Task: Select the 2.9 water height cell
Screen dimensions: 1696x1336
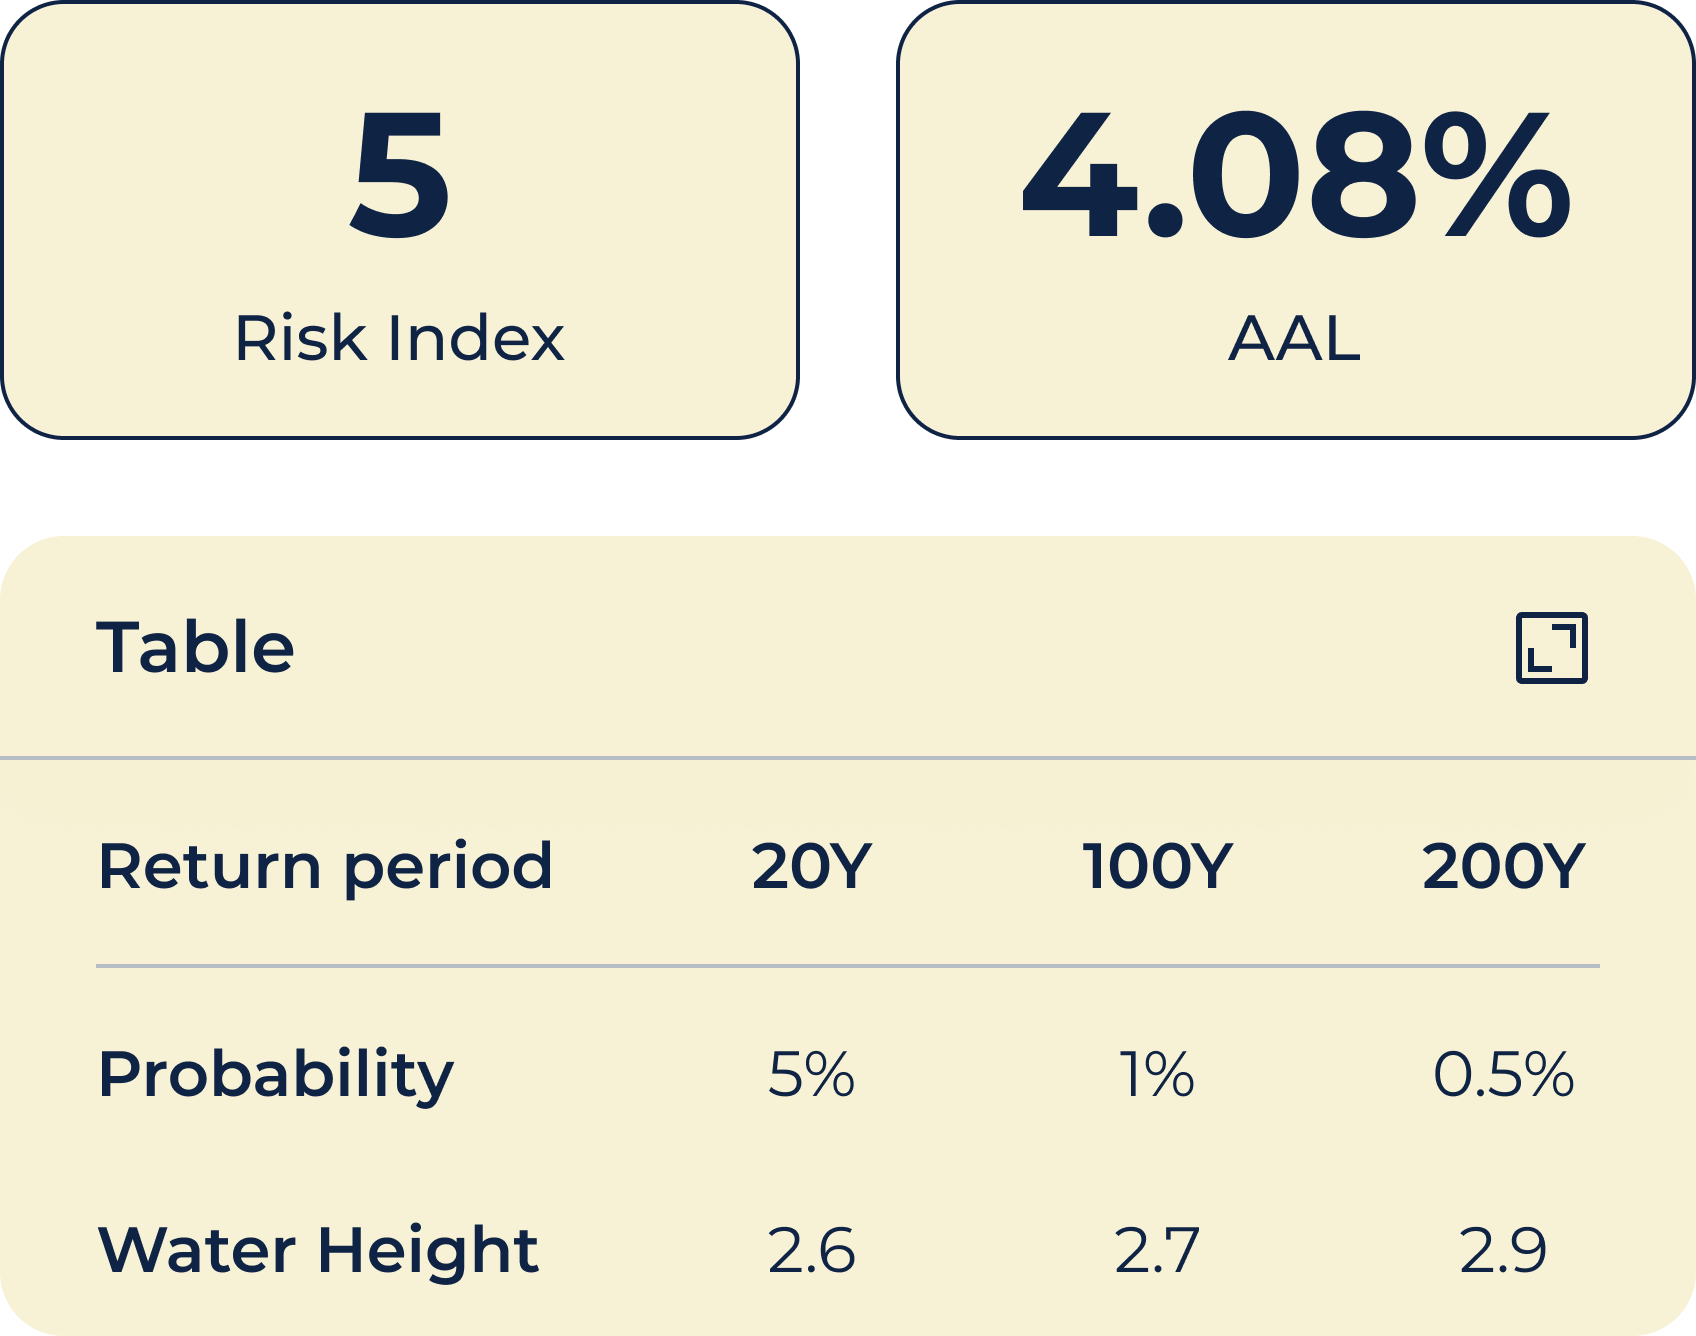Action: (1503, 1250)
